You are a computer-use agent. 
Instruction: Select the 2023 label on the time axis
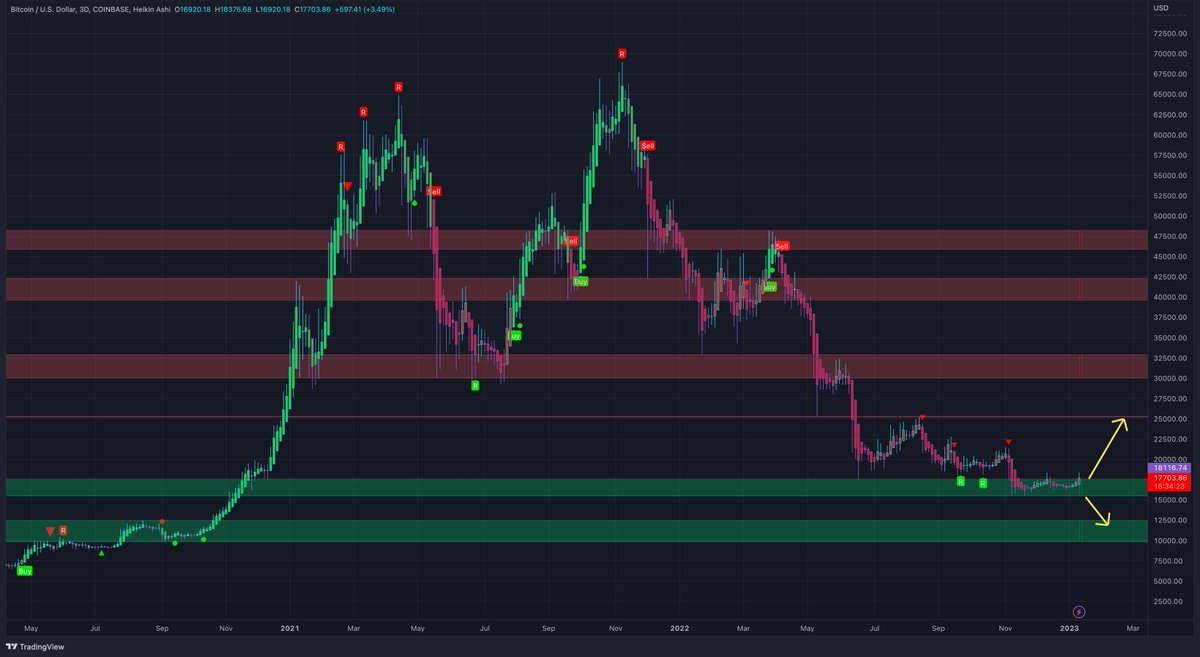[1069, 629]
